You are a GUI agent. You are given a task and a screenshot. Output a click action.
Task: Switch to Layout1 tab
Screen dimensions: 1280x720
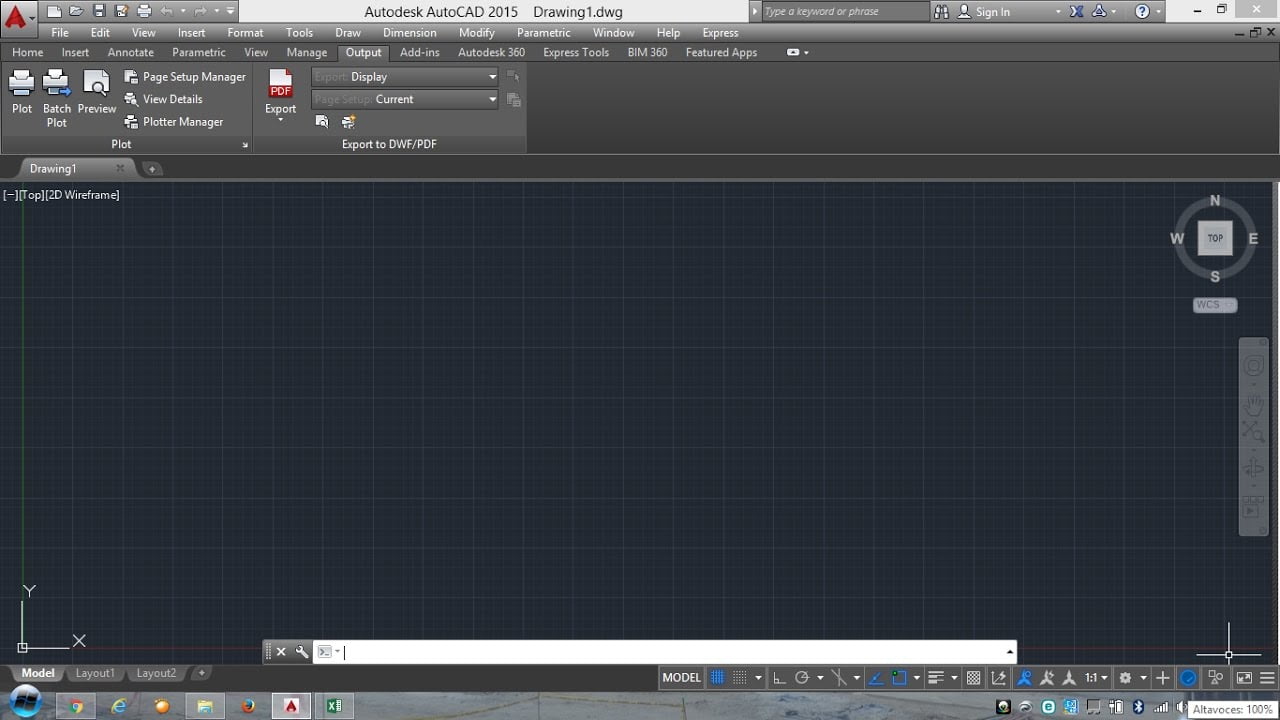click(95, 674)
